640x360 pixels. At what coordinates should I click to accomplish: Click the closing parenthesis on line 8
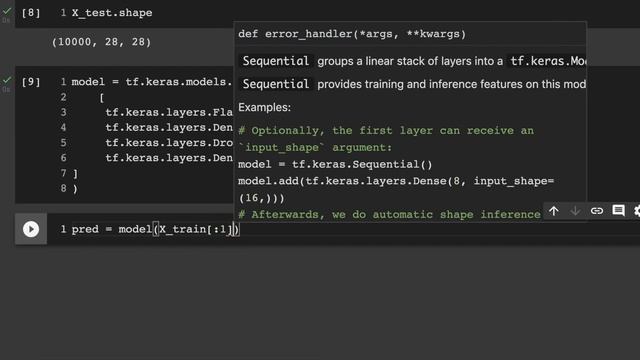(x=75, y=189)
